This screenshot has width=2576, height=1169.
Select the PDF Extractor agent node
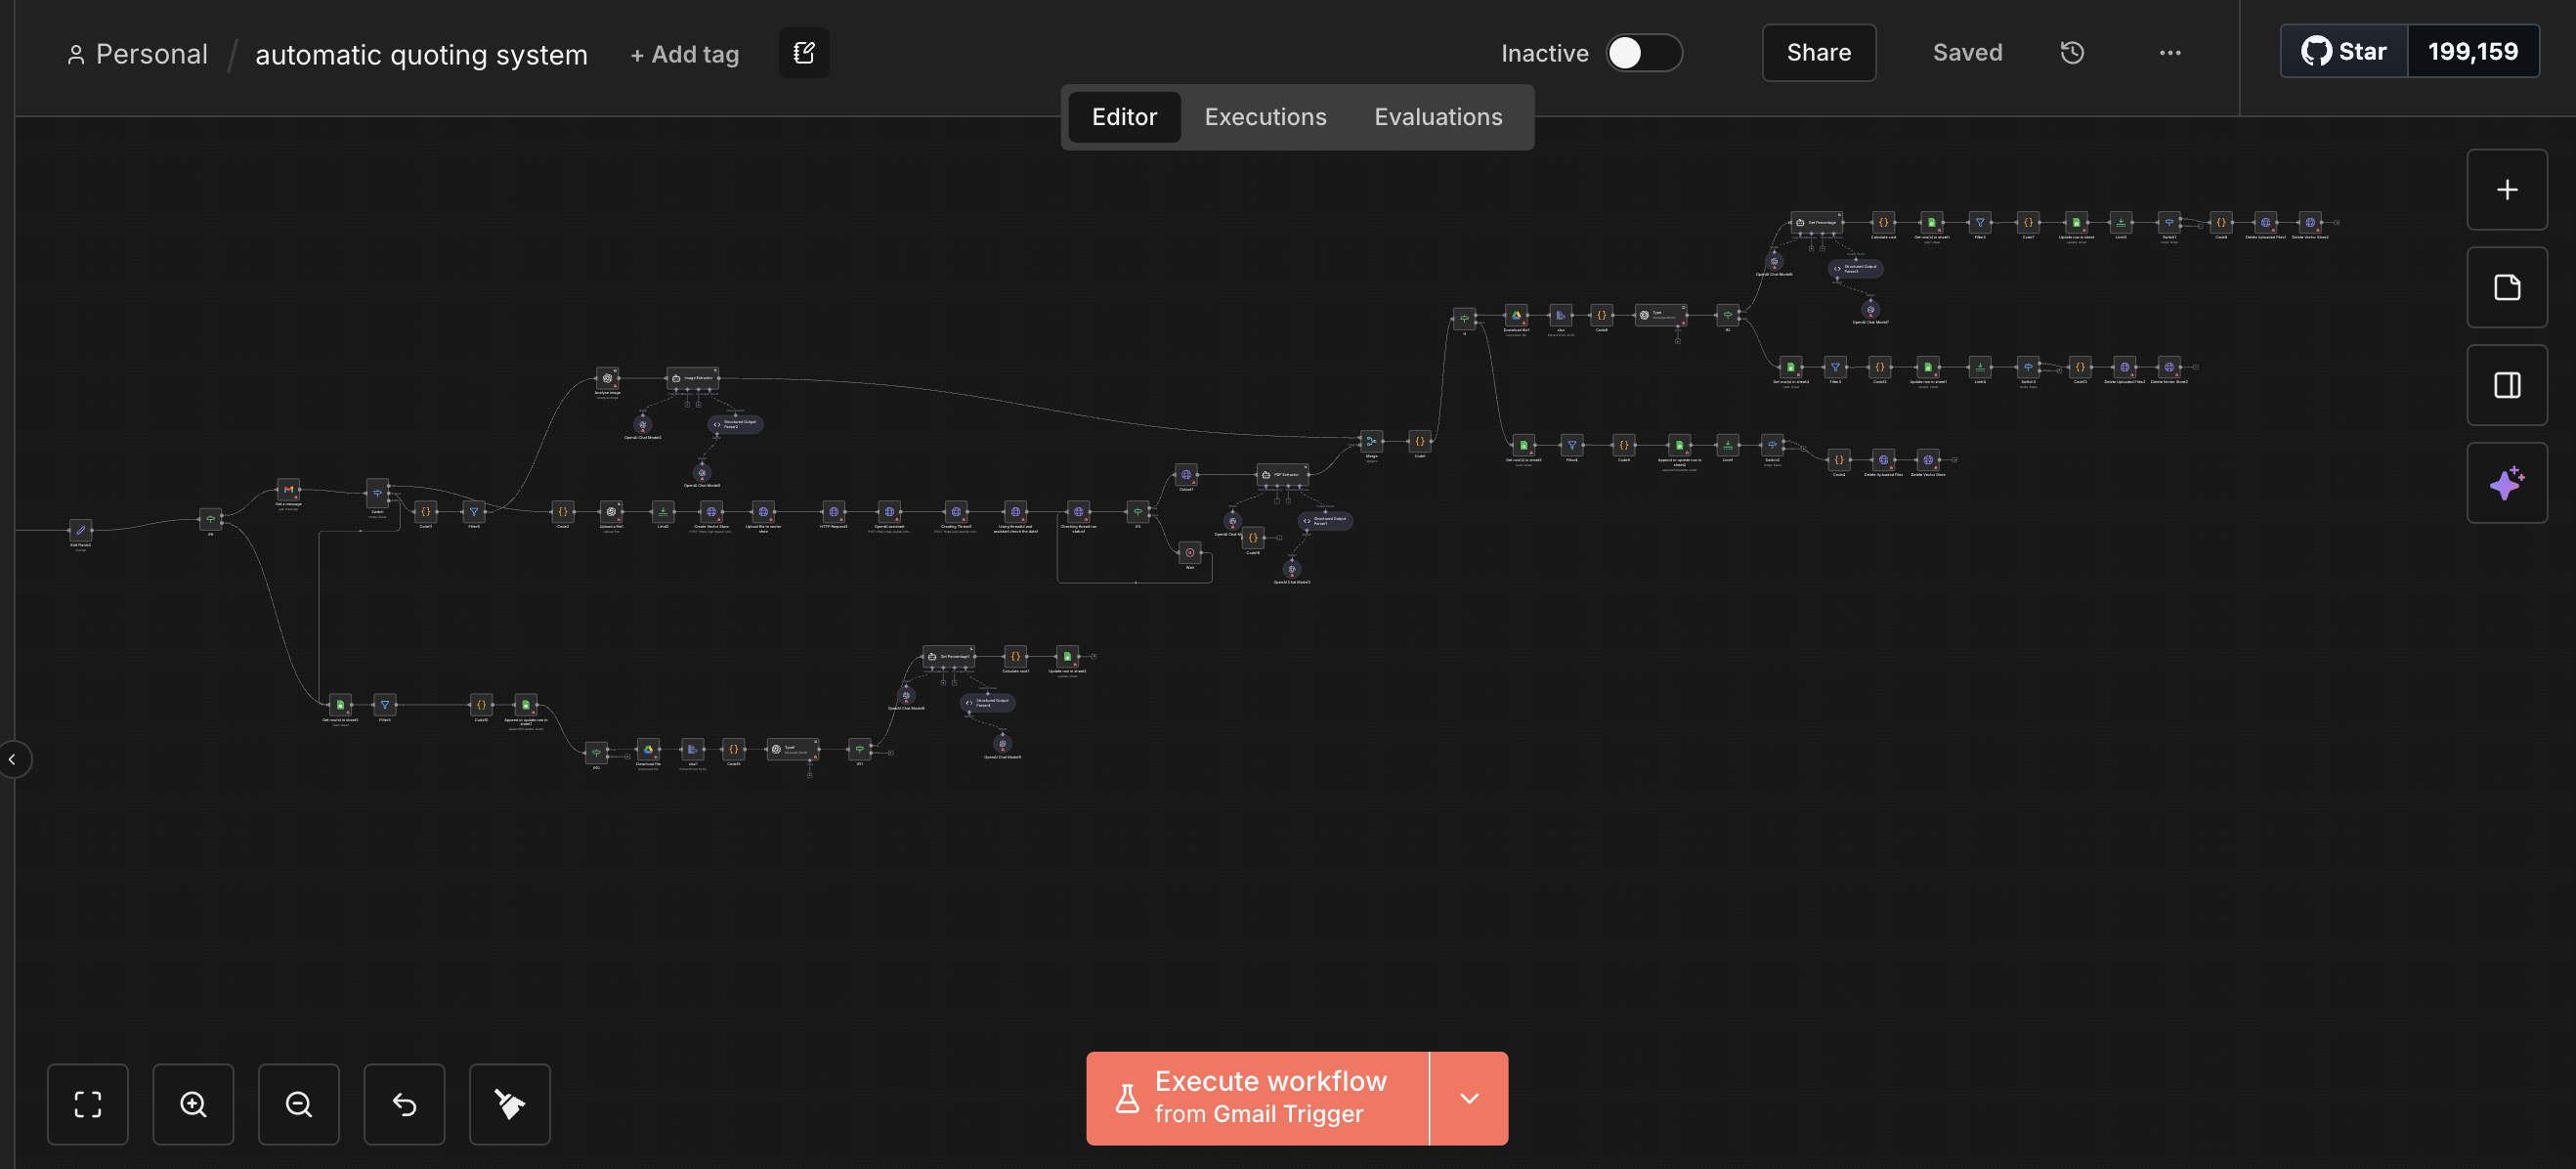click(x=1282, y=475)
